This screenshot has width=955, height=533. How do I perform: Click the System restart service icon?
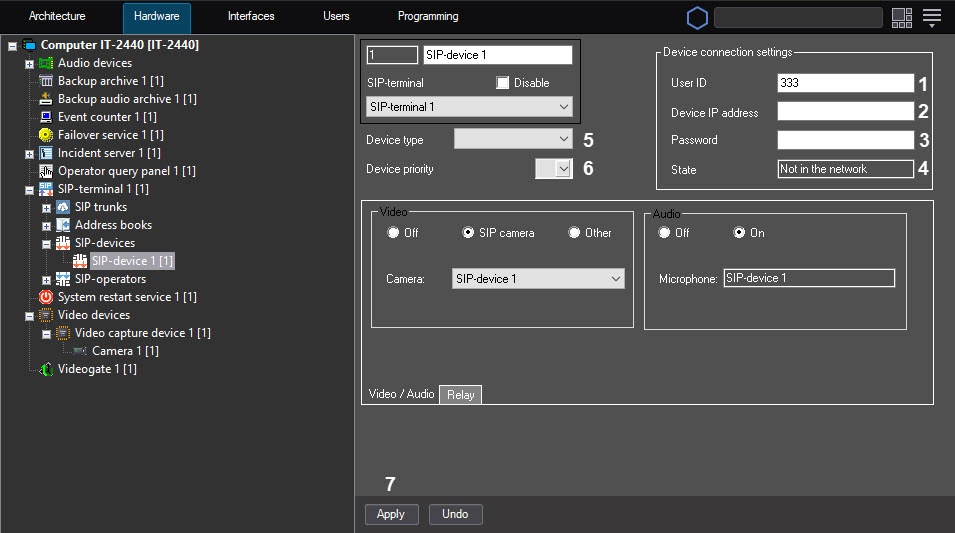tap(46, 297)
